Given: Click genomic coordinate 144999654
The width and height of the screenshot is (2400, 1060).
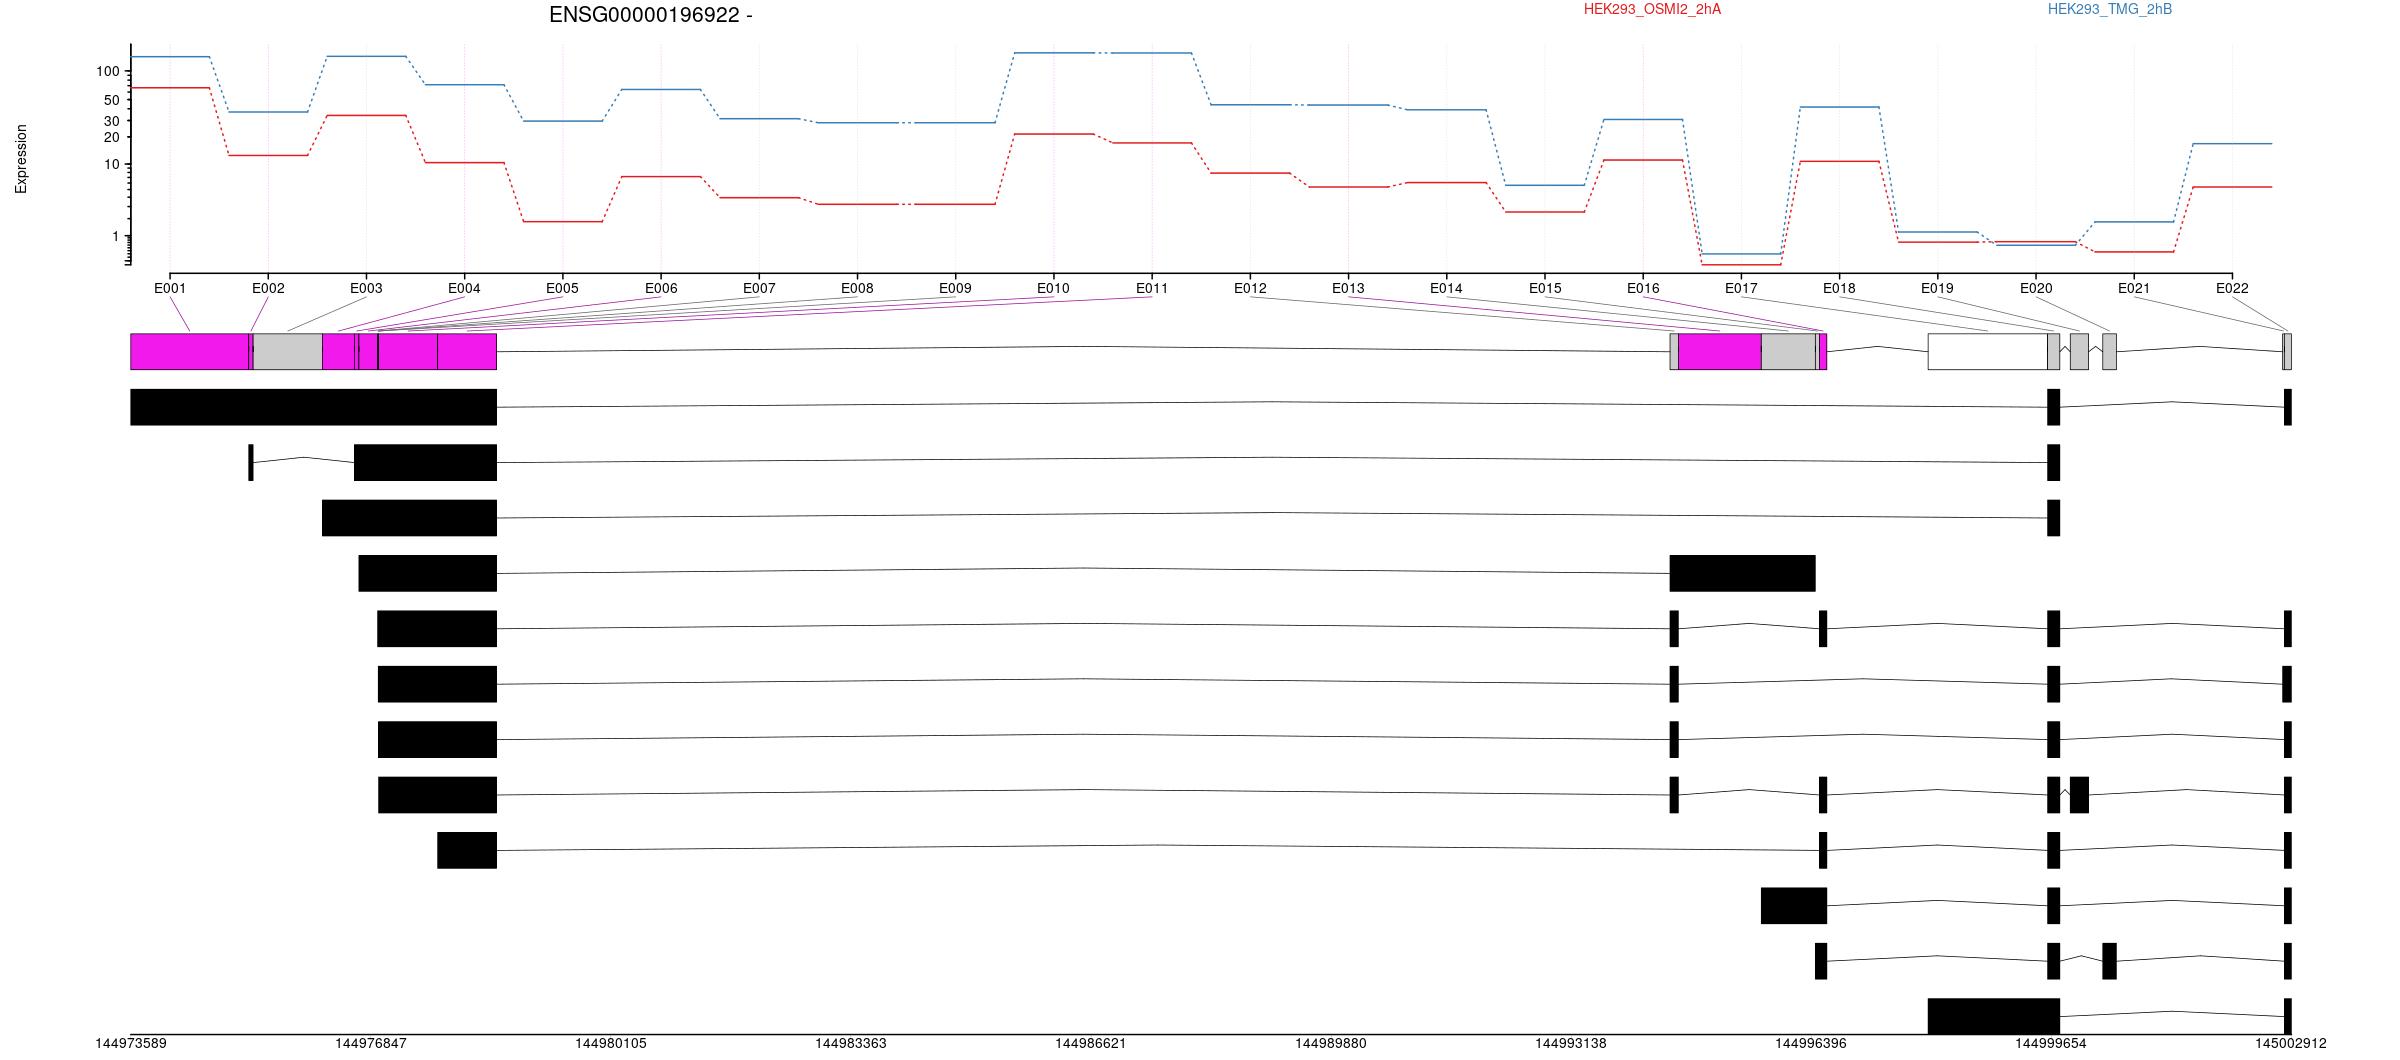Looking at the screenshot, I should pos(2051,1043).
